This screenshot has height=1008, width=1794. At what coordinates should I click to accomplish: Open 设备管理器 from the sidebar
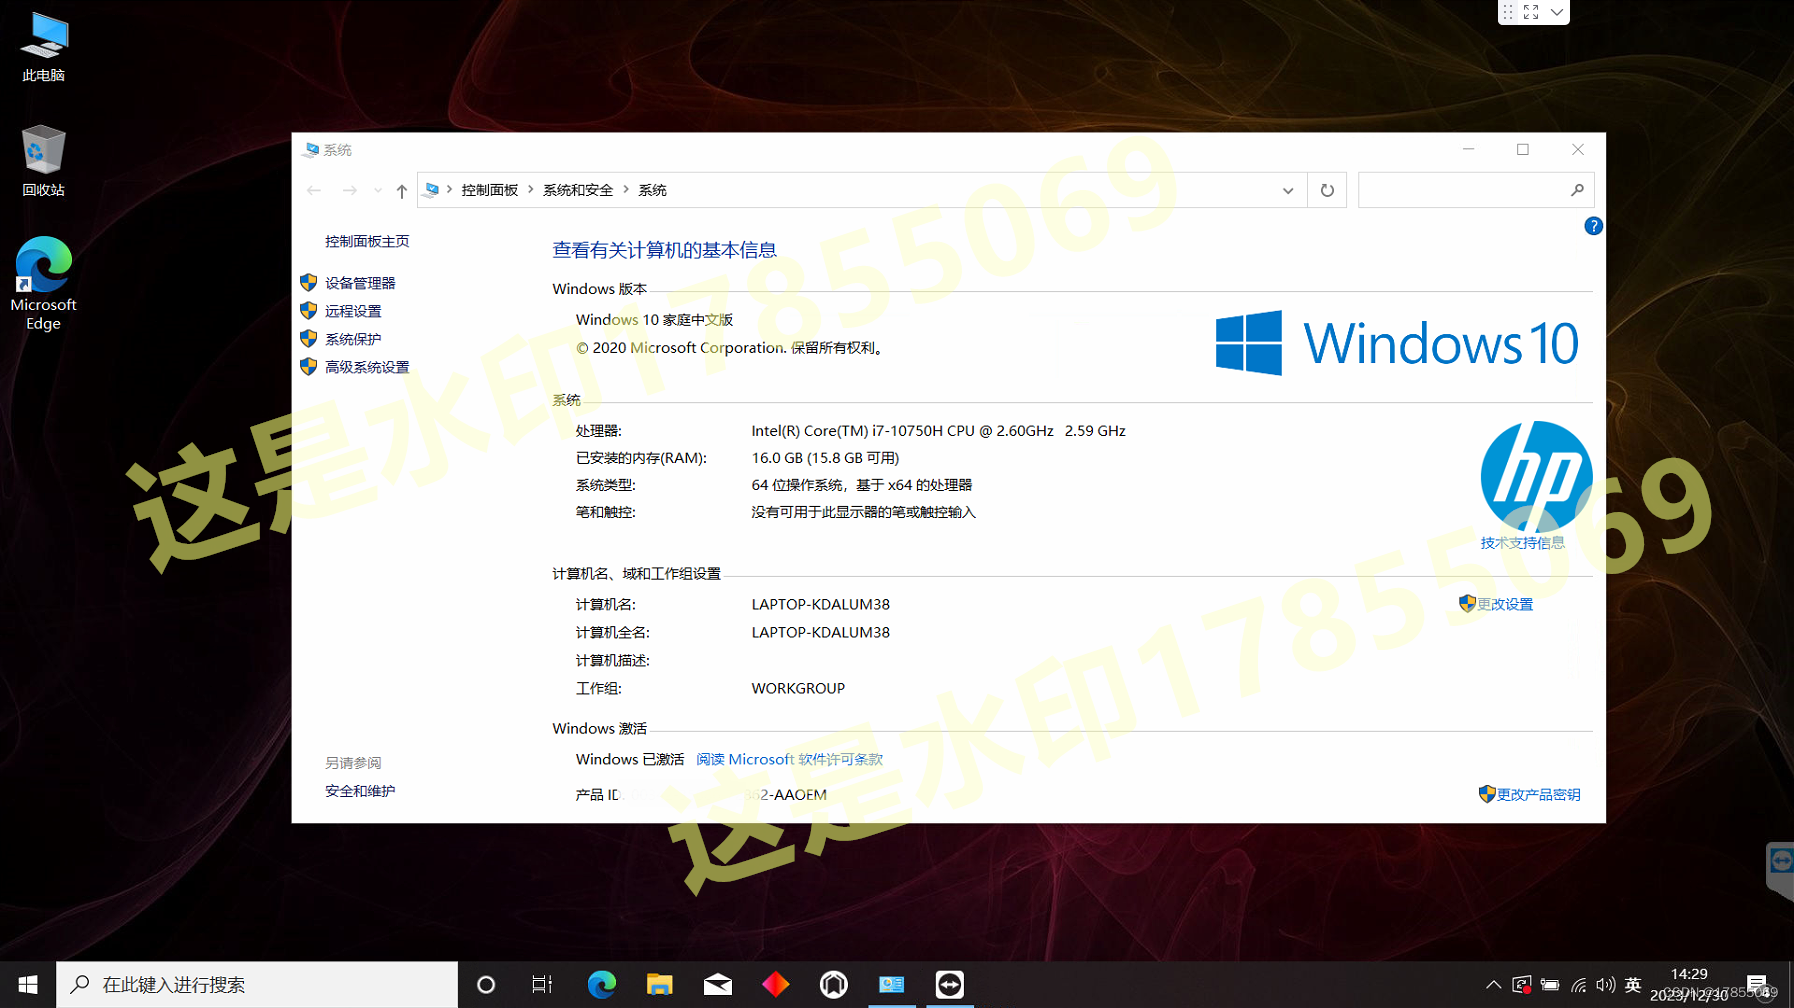360,283
